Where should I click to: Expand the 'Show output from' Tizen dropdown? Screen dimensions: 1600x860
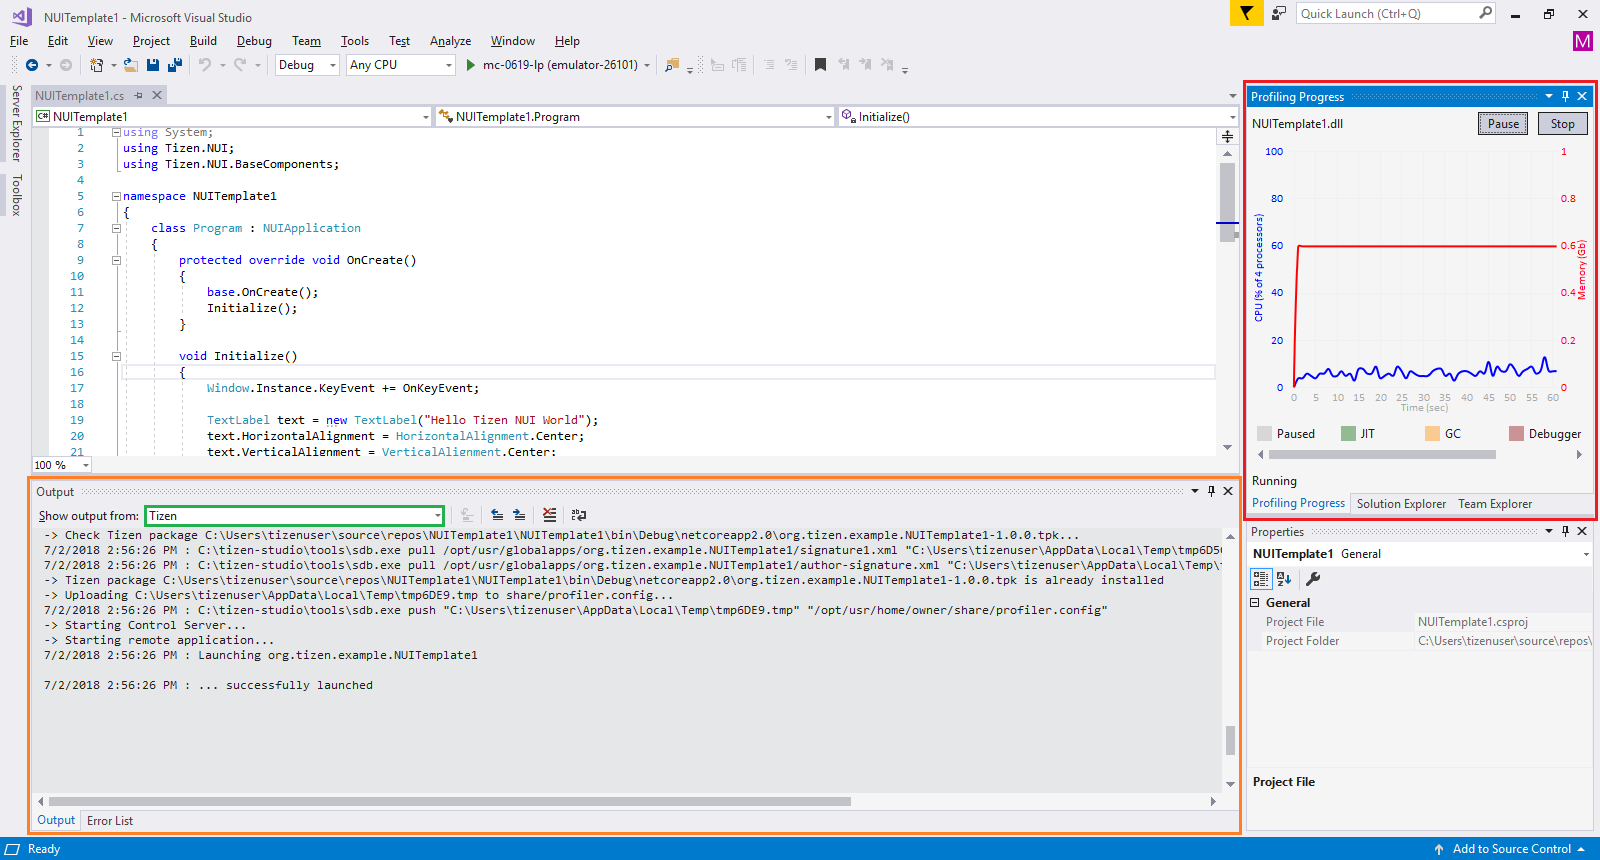tap(438, 516)
